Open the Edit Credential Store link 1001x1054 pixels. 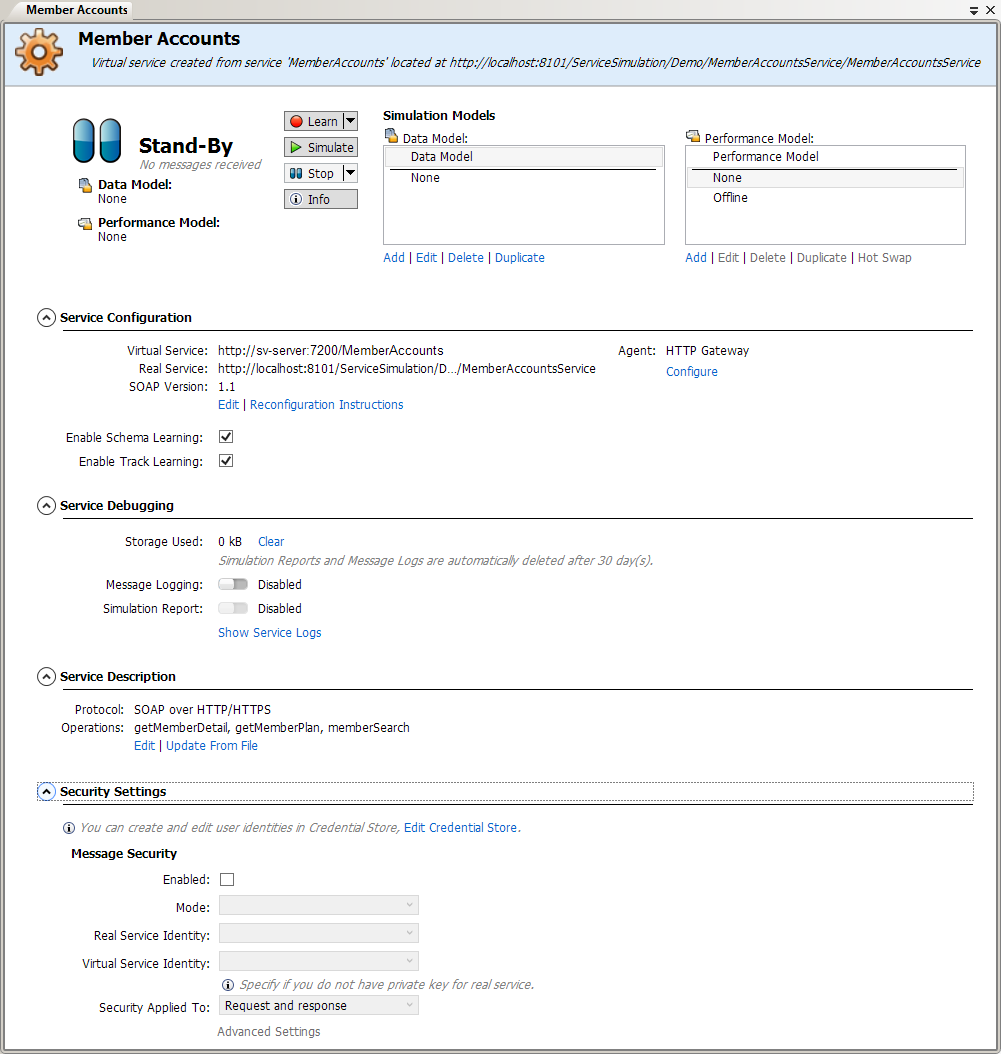(461, 828)
